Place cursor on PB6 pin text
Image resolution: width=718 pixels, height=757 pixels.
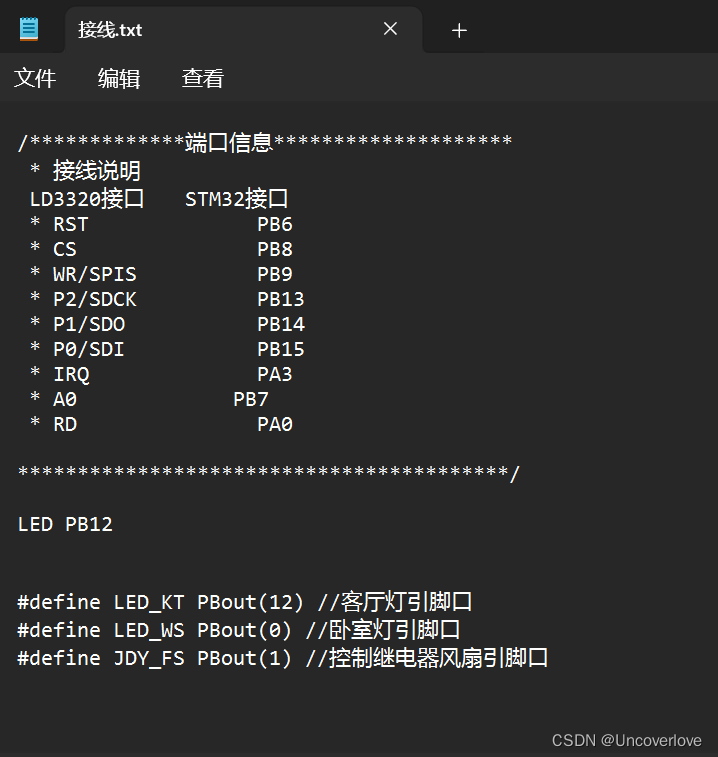275,224
